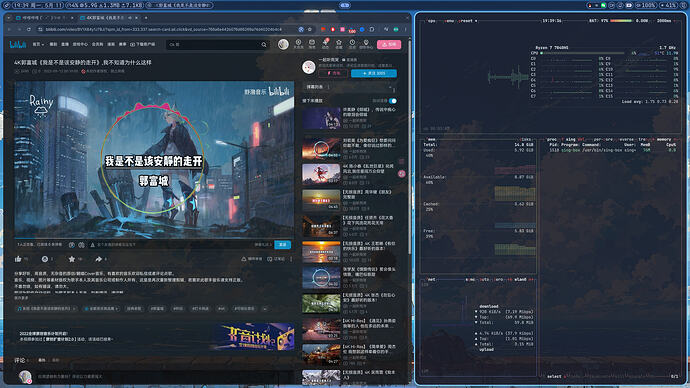Click the leftmost launcher icon on the top bar
Viewport: 690px width, 388px height.
click(x=6, y=5)
